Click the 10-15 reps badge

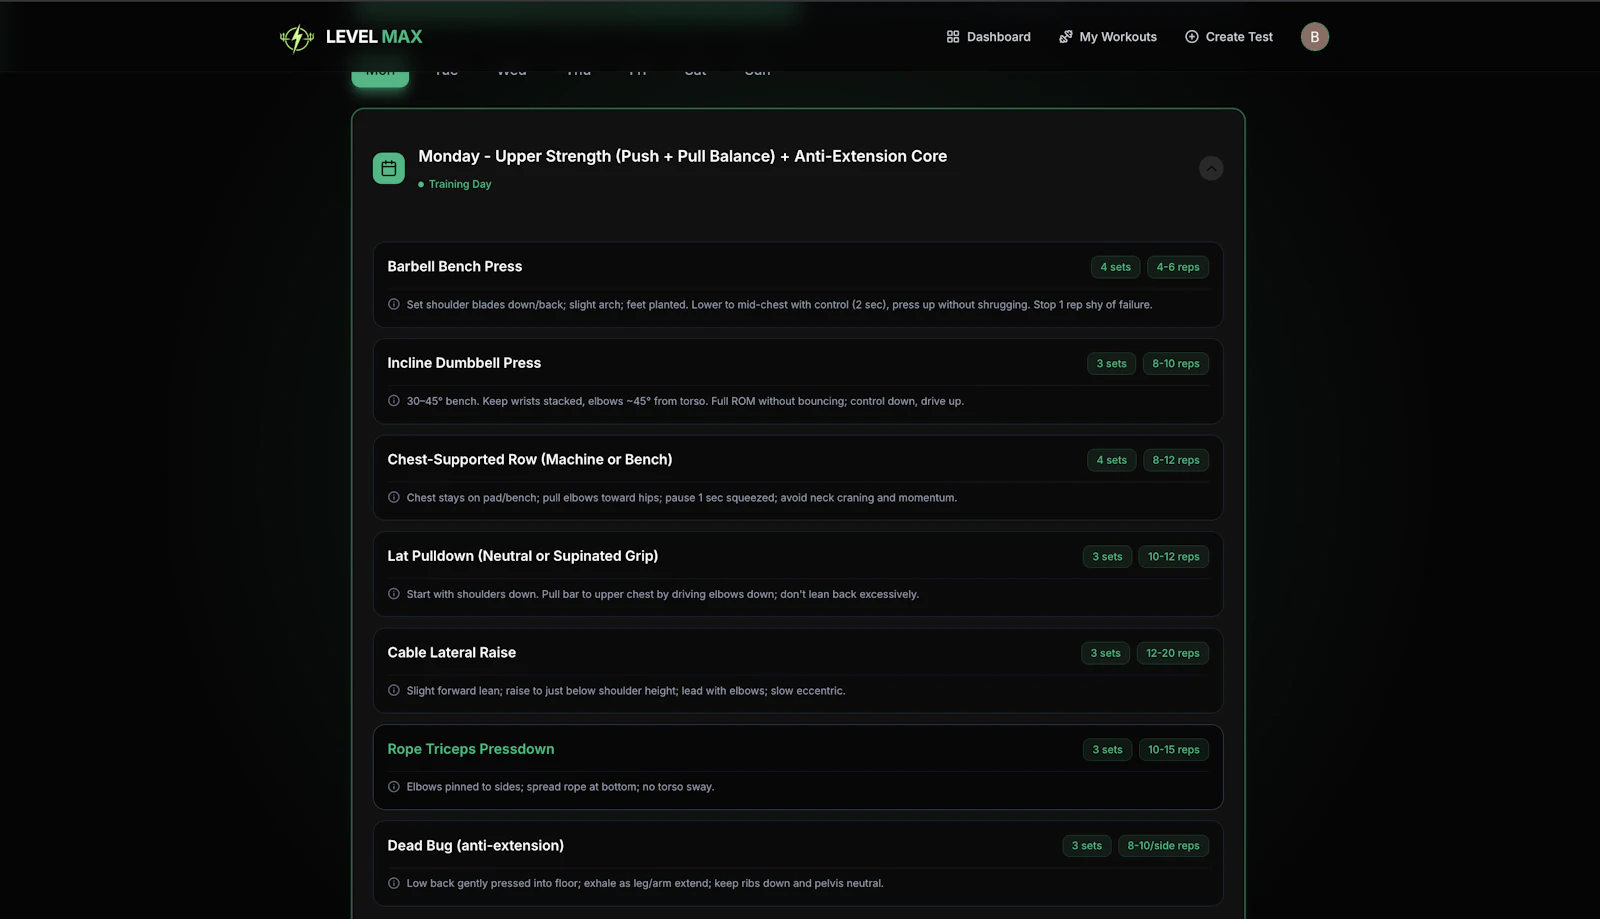pos(1174,750)
